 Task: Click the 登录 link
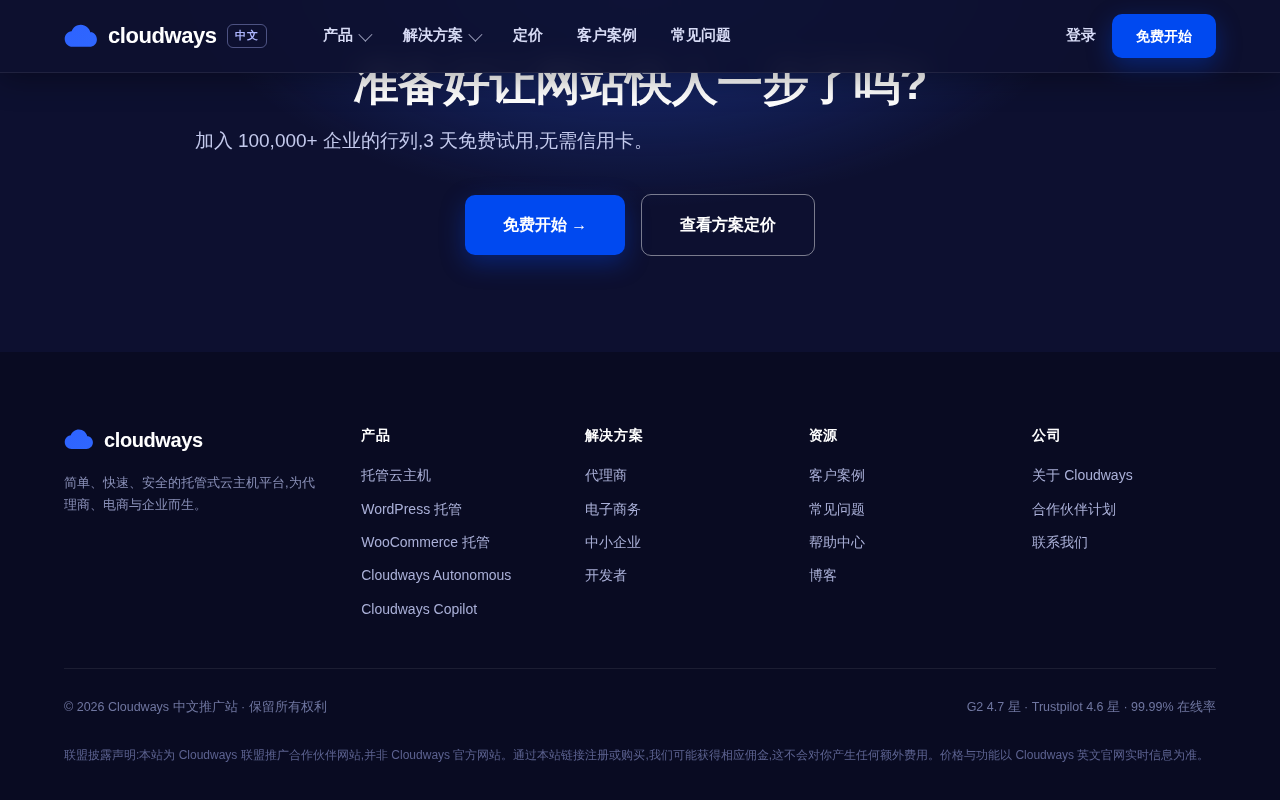[x=1081, y=36]
